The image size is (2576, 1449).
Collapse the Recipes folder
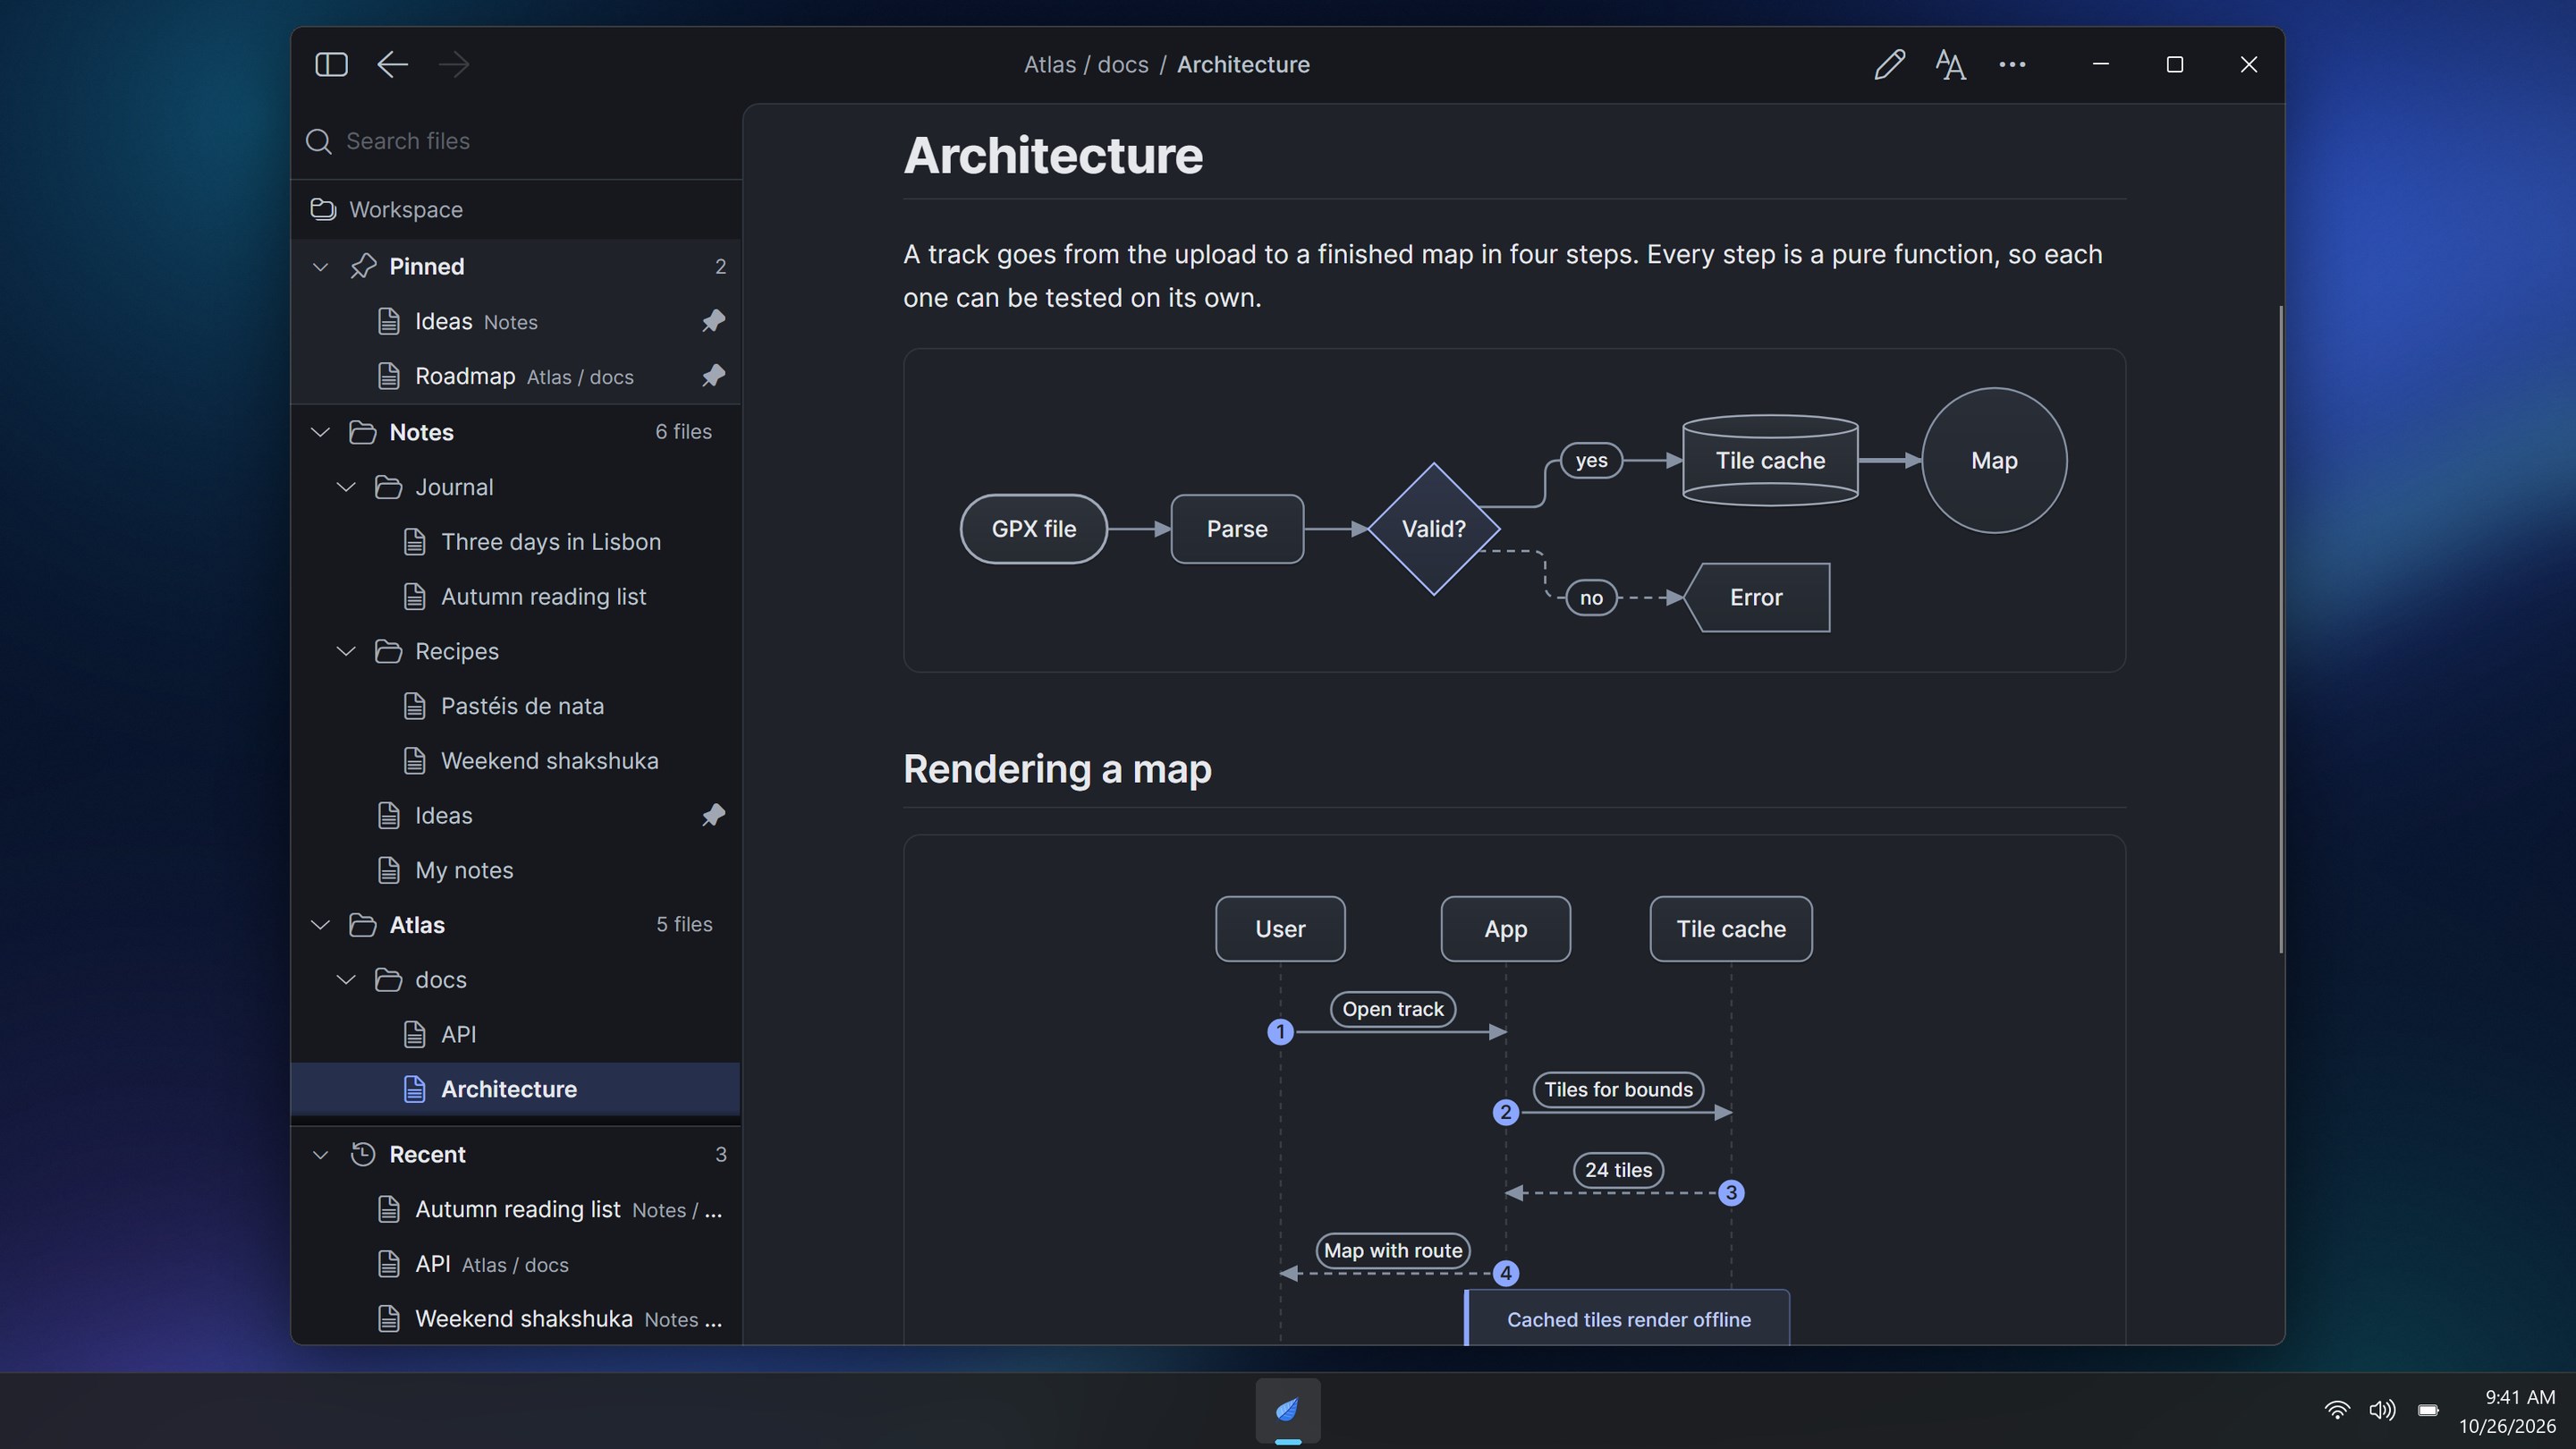346,651
